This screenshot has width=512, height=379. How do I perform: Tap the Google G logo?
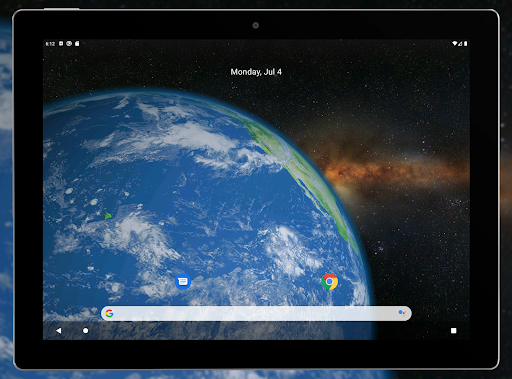coord(109,313)
